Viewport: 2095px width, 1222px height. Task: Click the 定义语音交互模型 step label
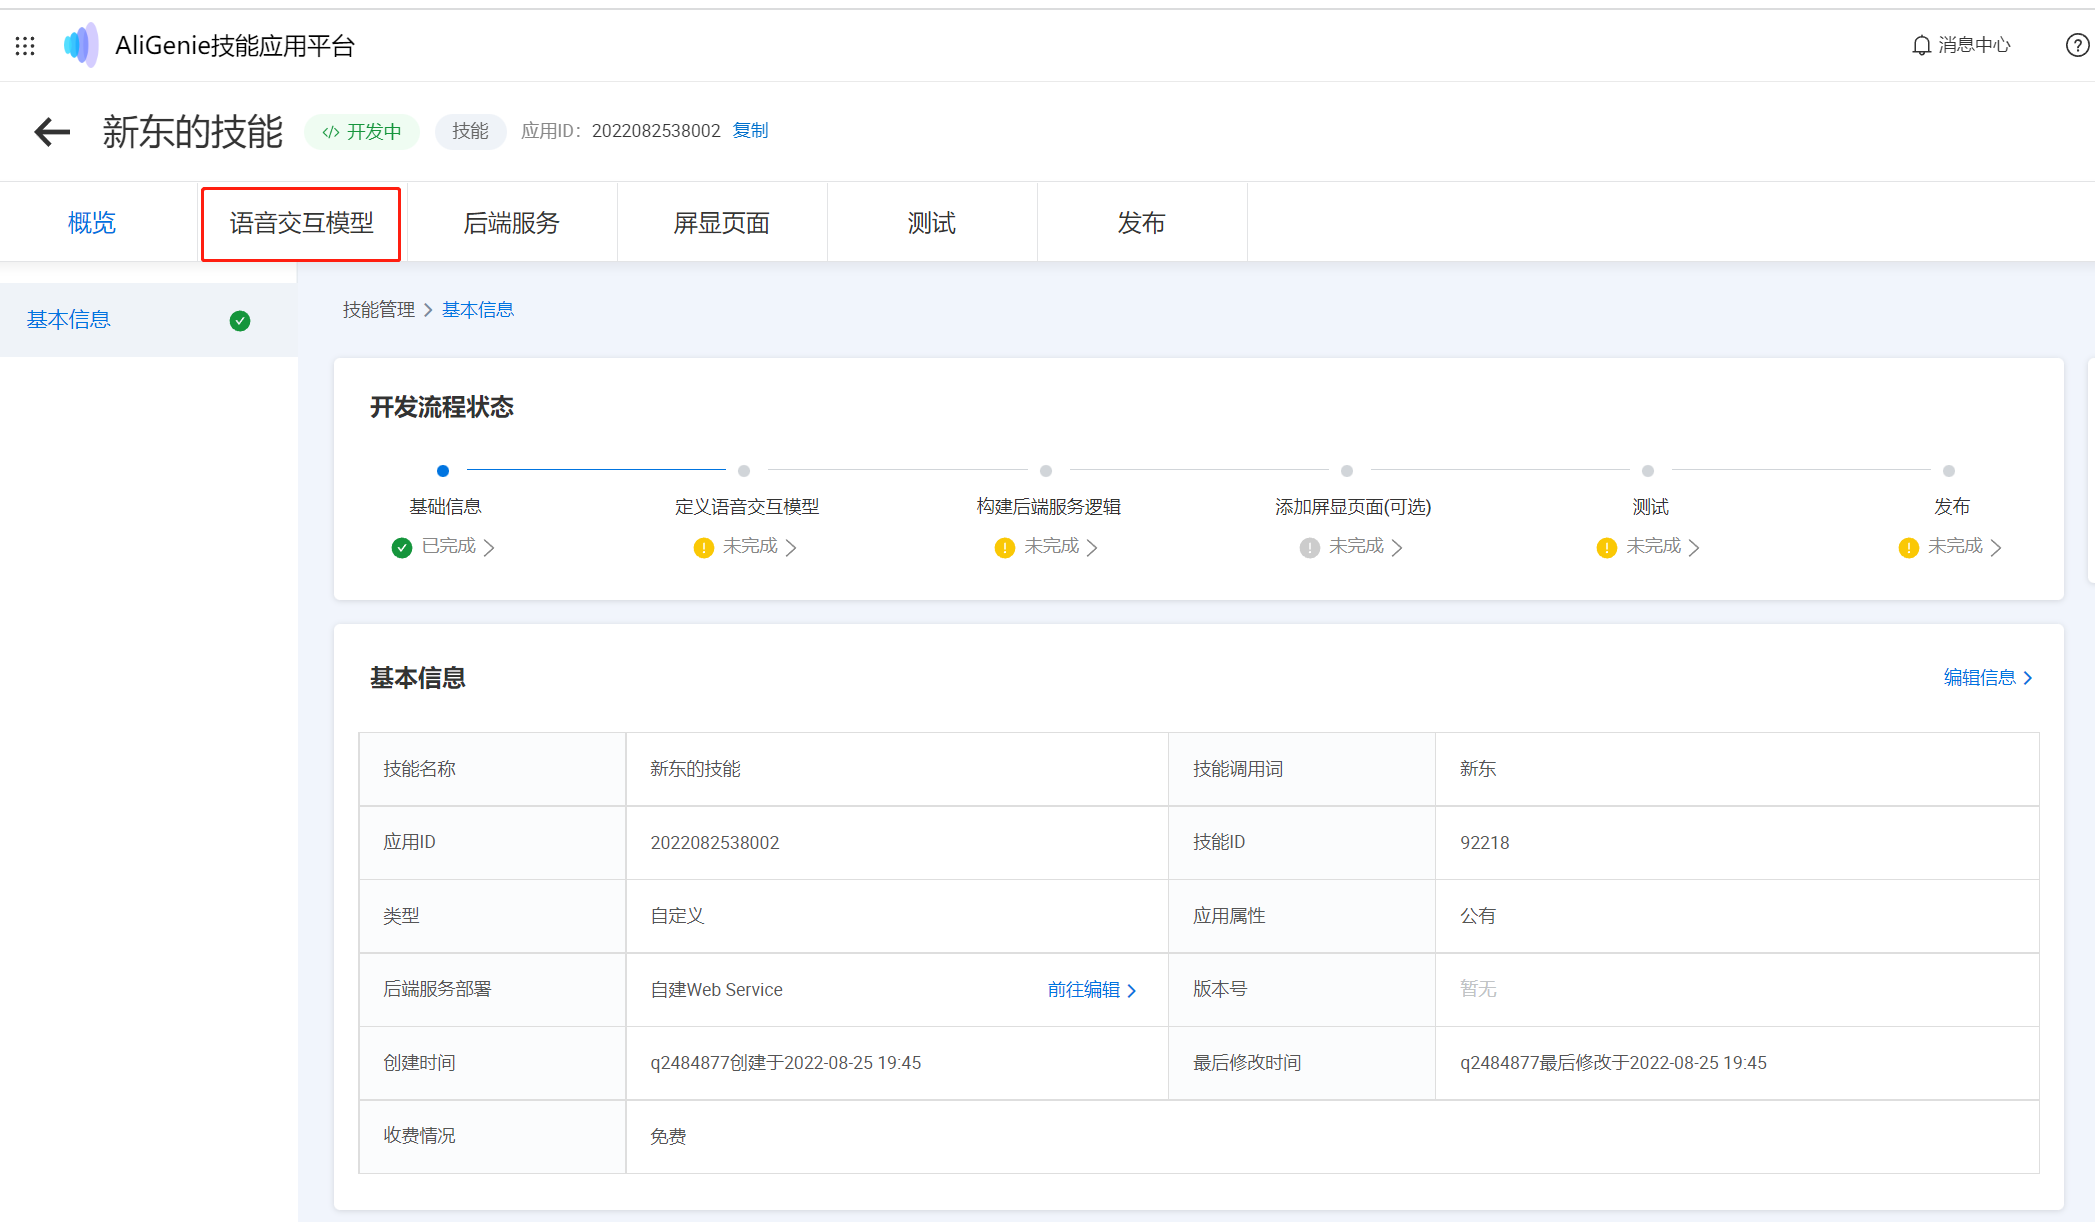coord(747,507)
